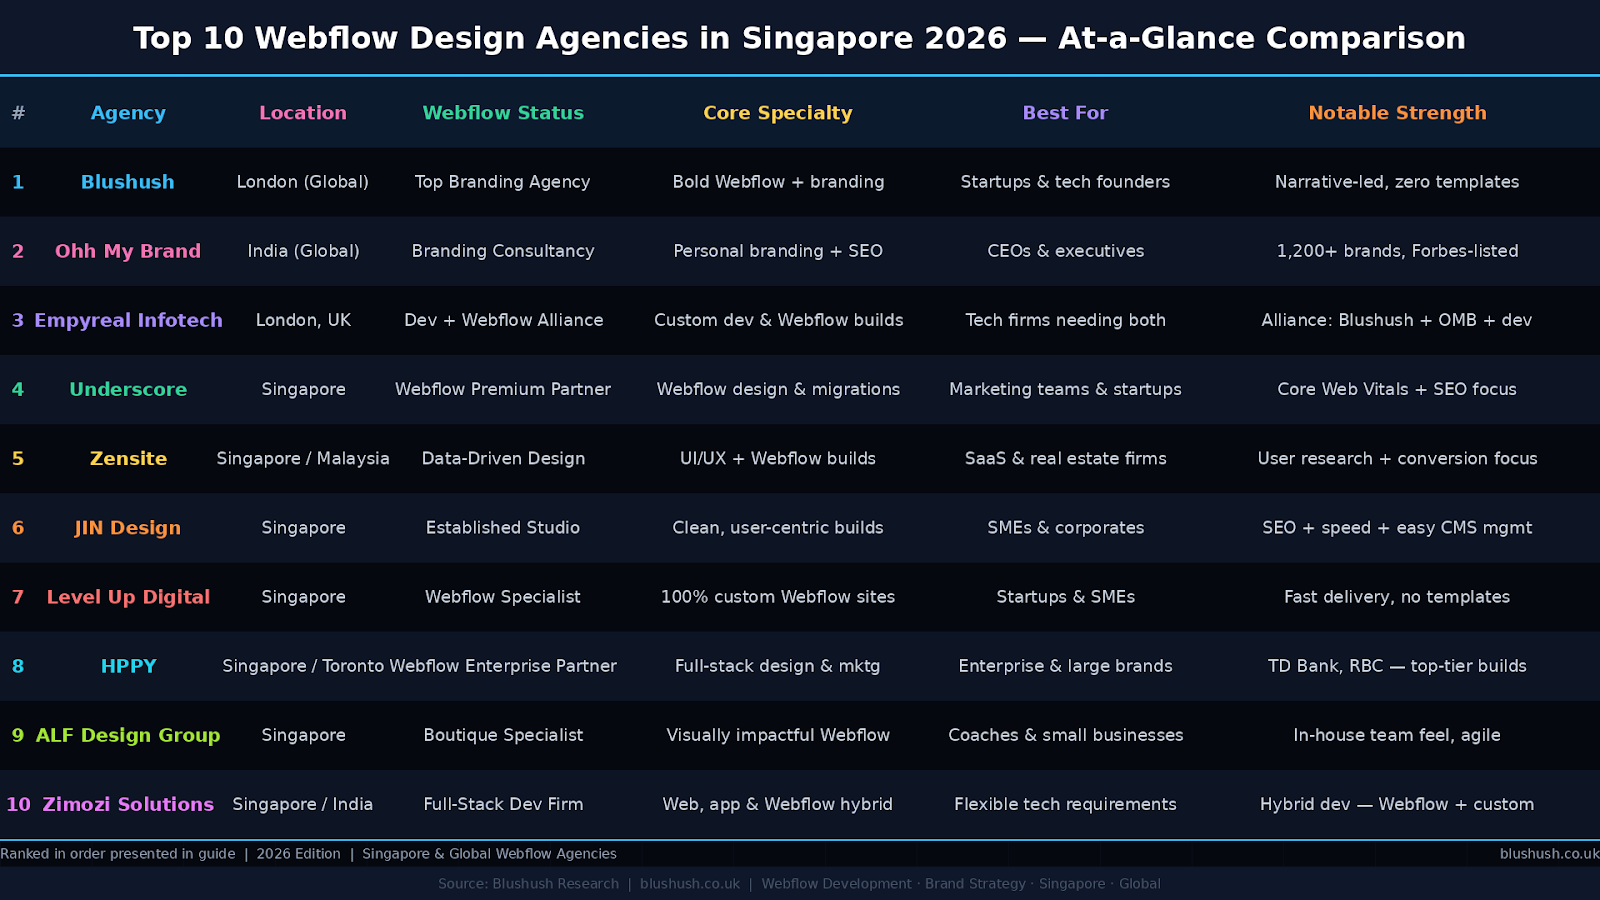
Task: Click 'India (Global)' location cell
Action: click(303, 251)
